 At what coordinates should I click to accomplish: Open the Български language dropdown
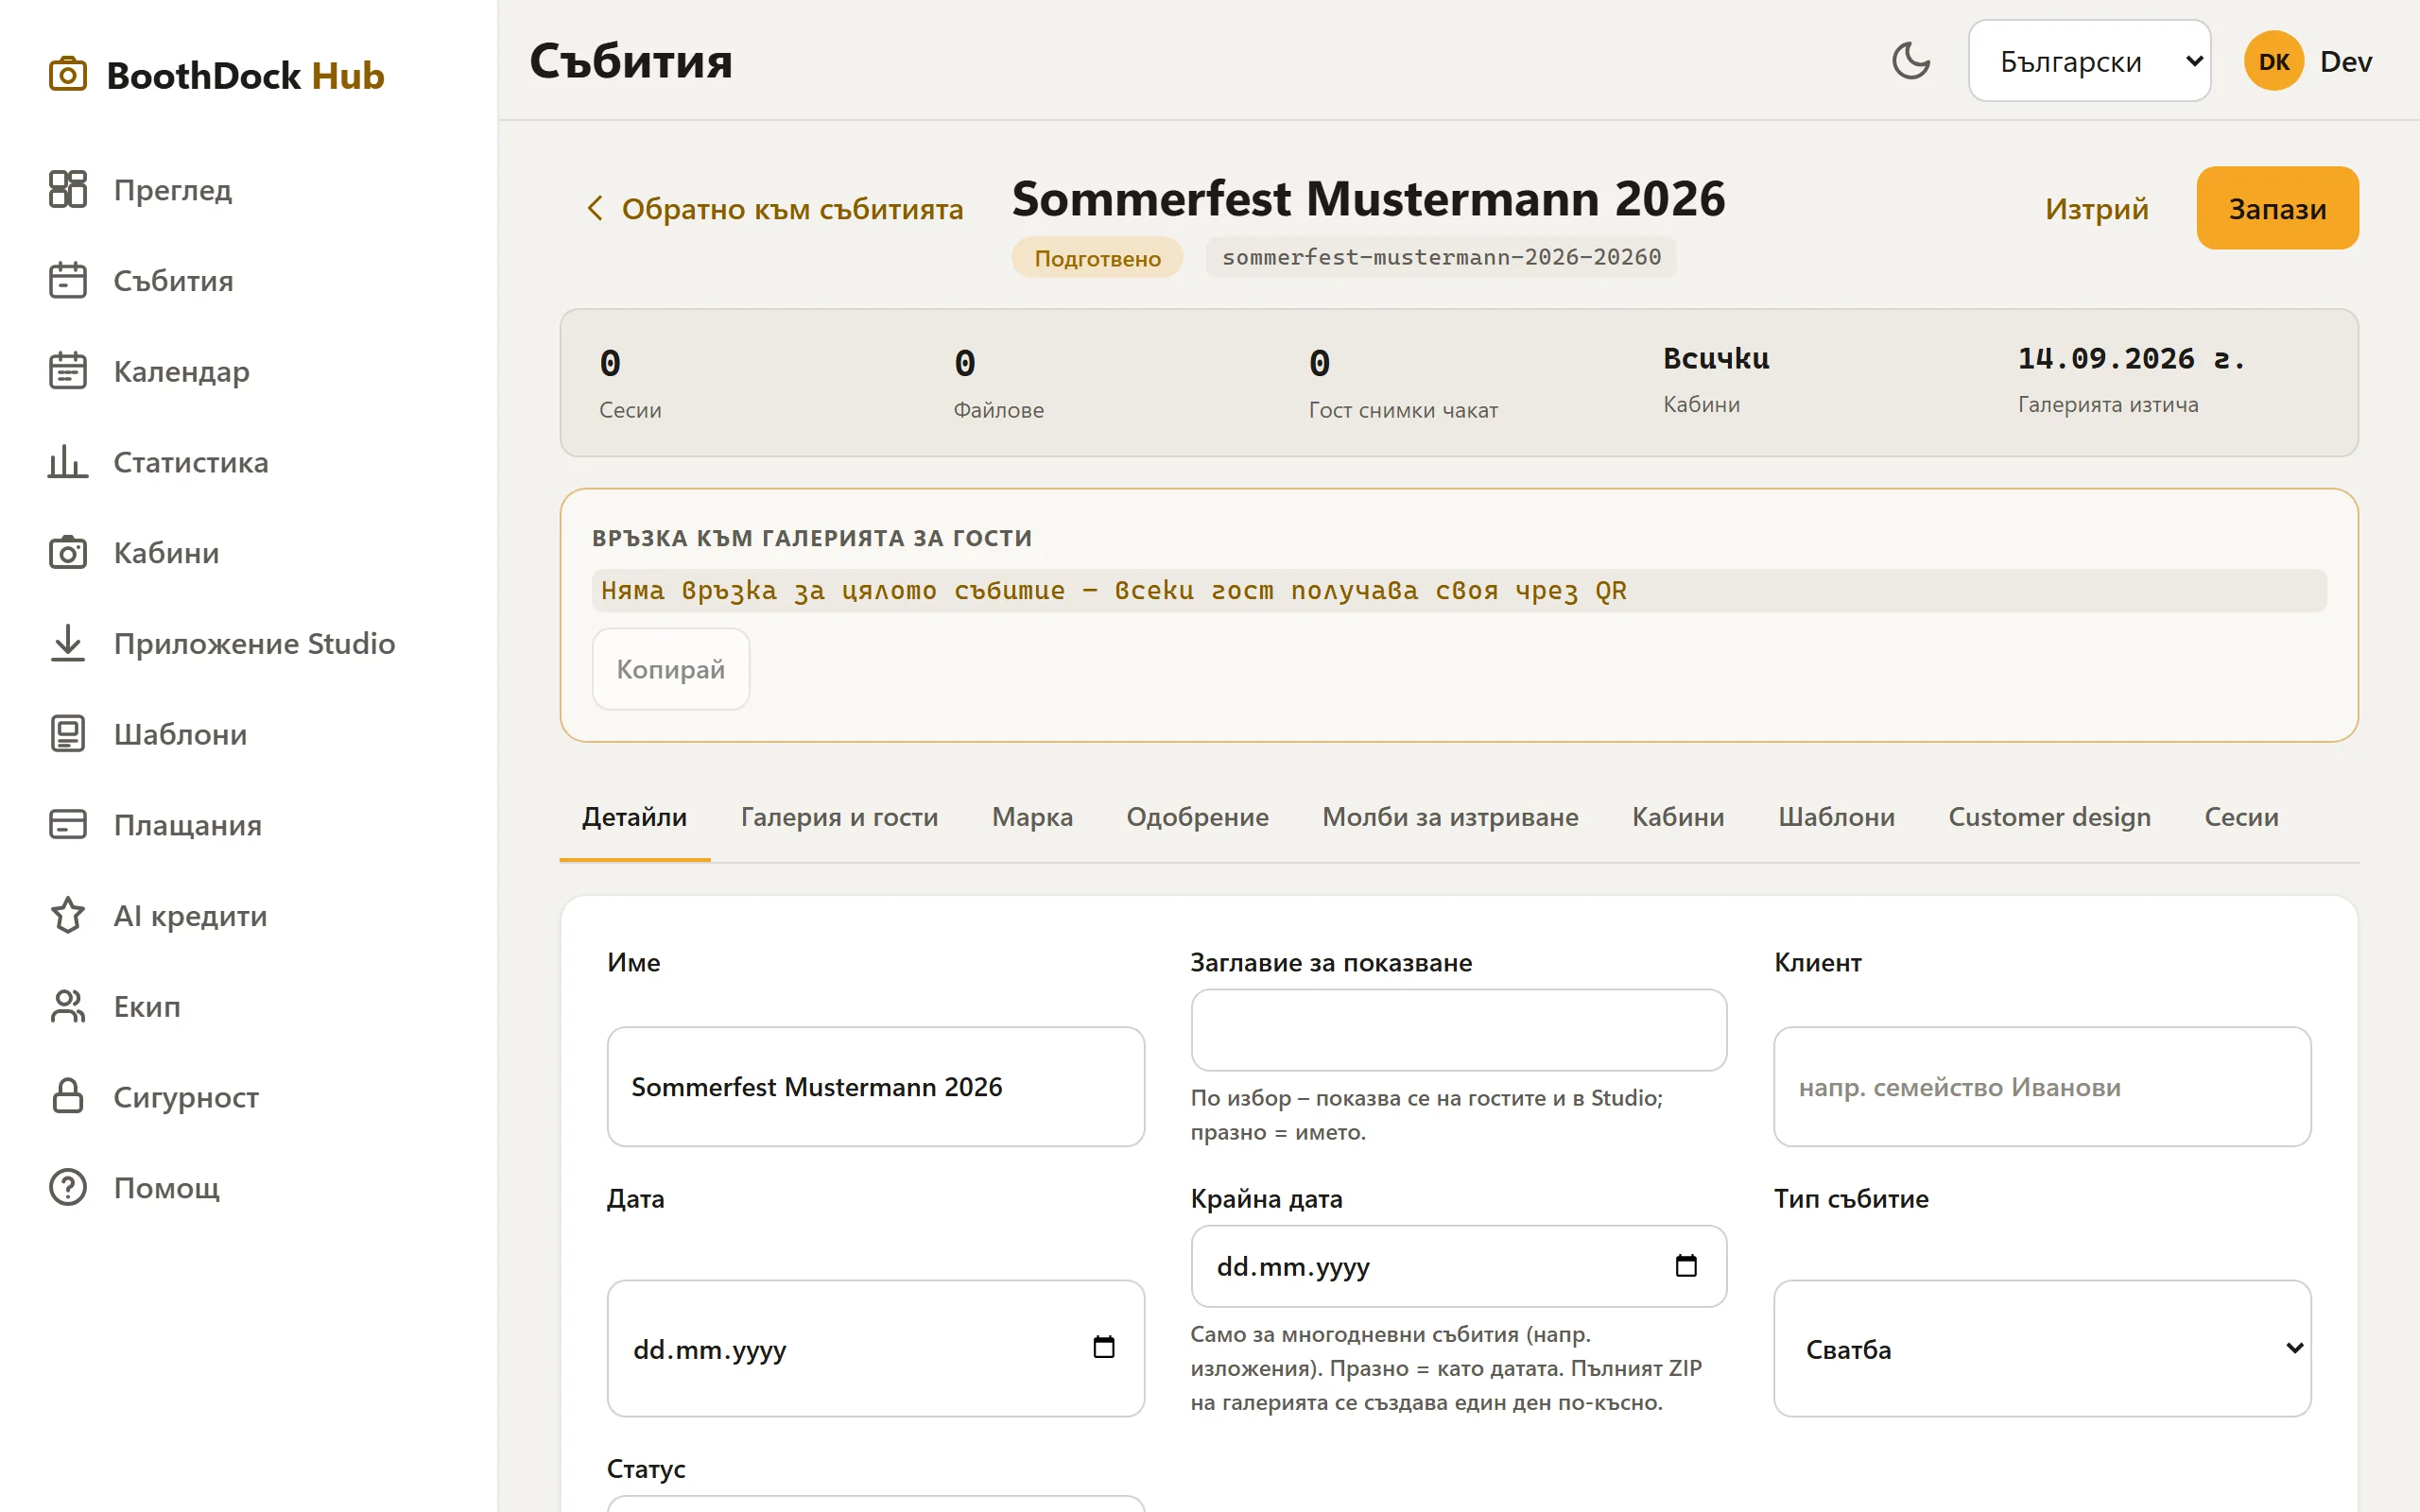pos(2089,61)
